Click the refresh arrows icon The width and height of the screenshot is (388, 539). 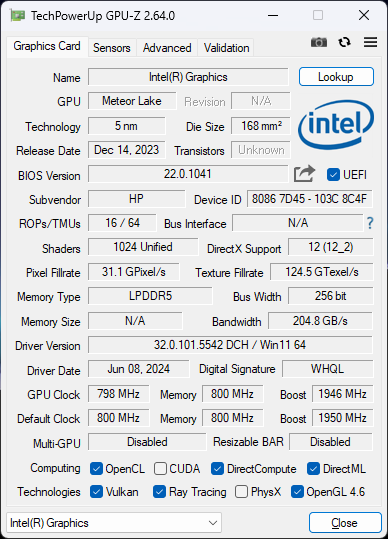(x=344, y=42)
